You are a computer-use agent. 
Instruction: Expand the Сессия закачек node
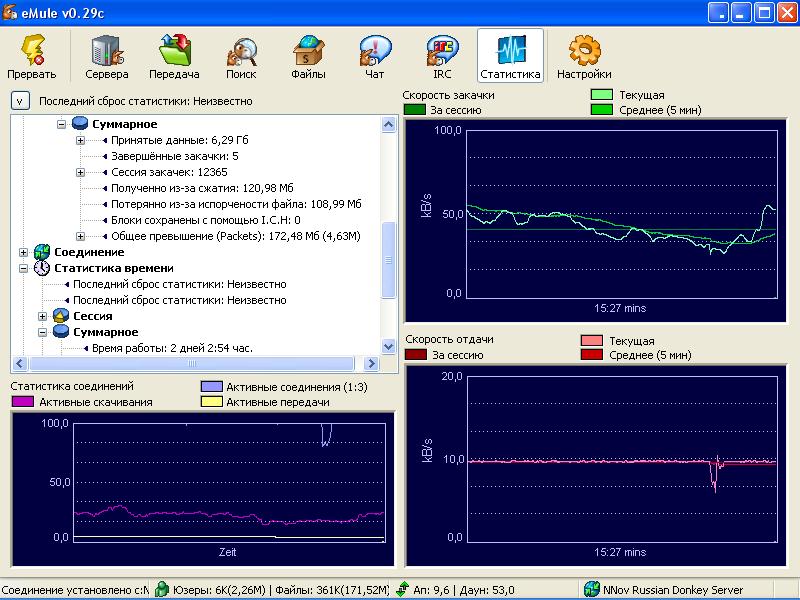click(x=80, y=172)
